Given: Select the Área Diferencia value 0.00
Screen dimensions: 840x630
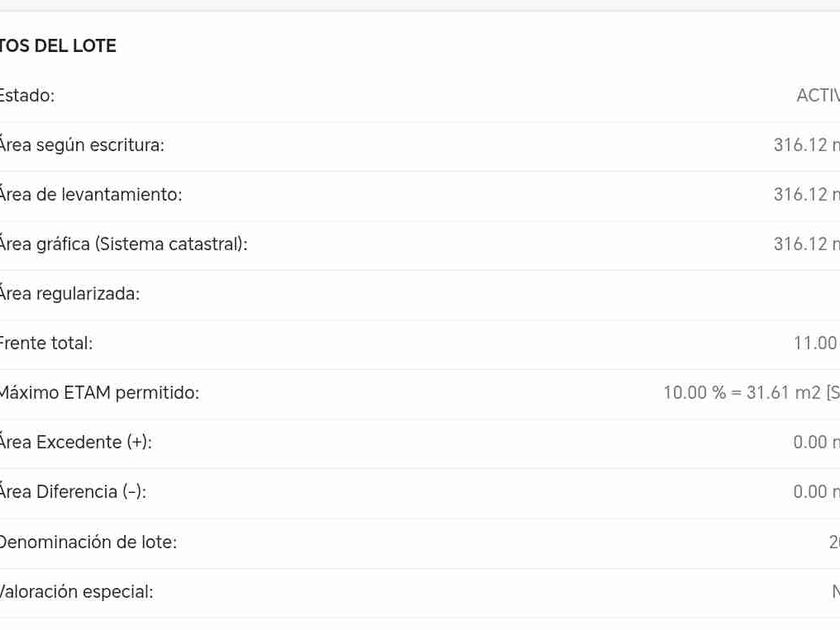Looking at the screenshot, I should click(814, 492).
